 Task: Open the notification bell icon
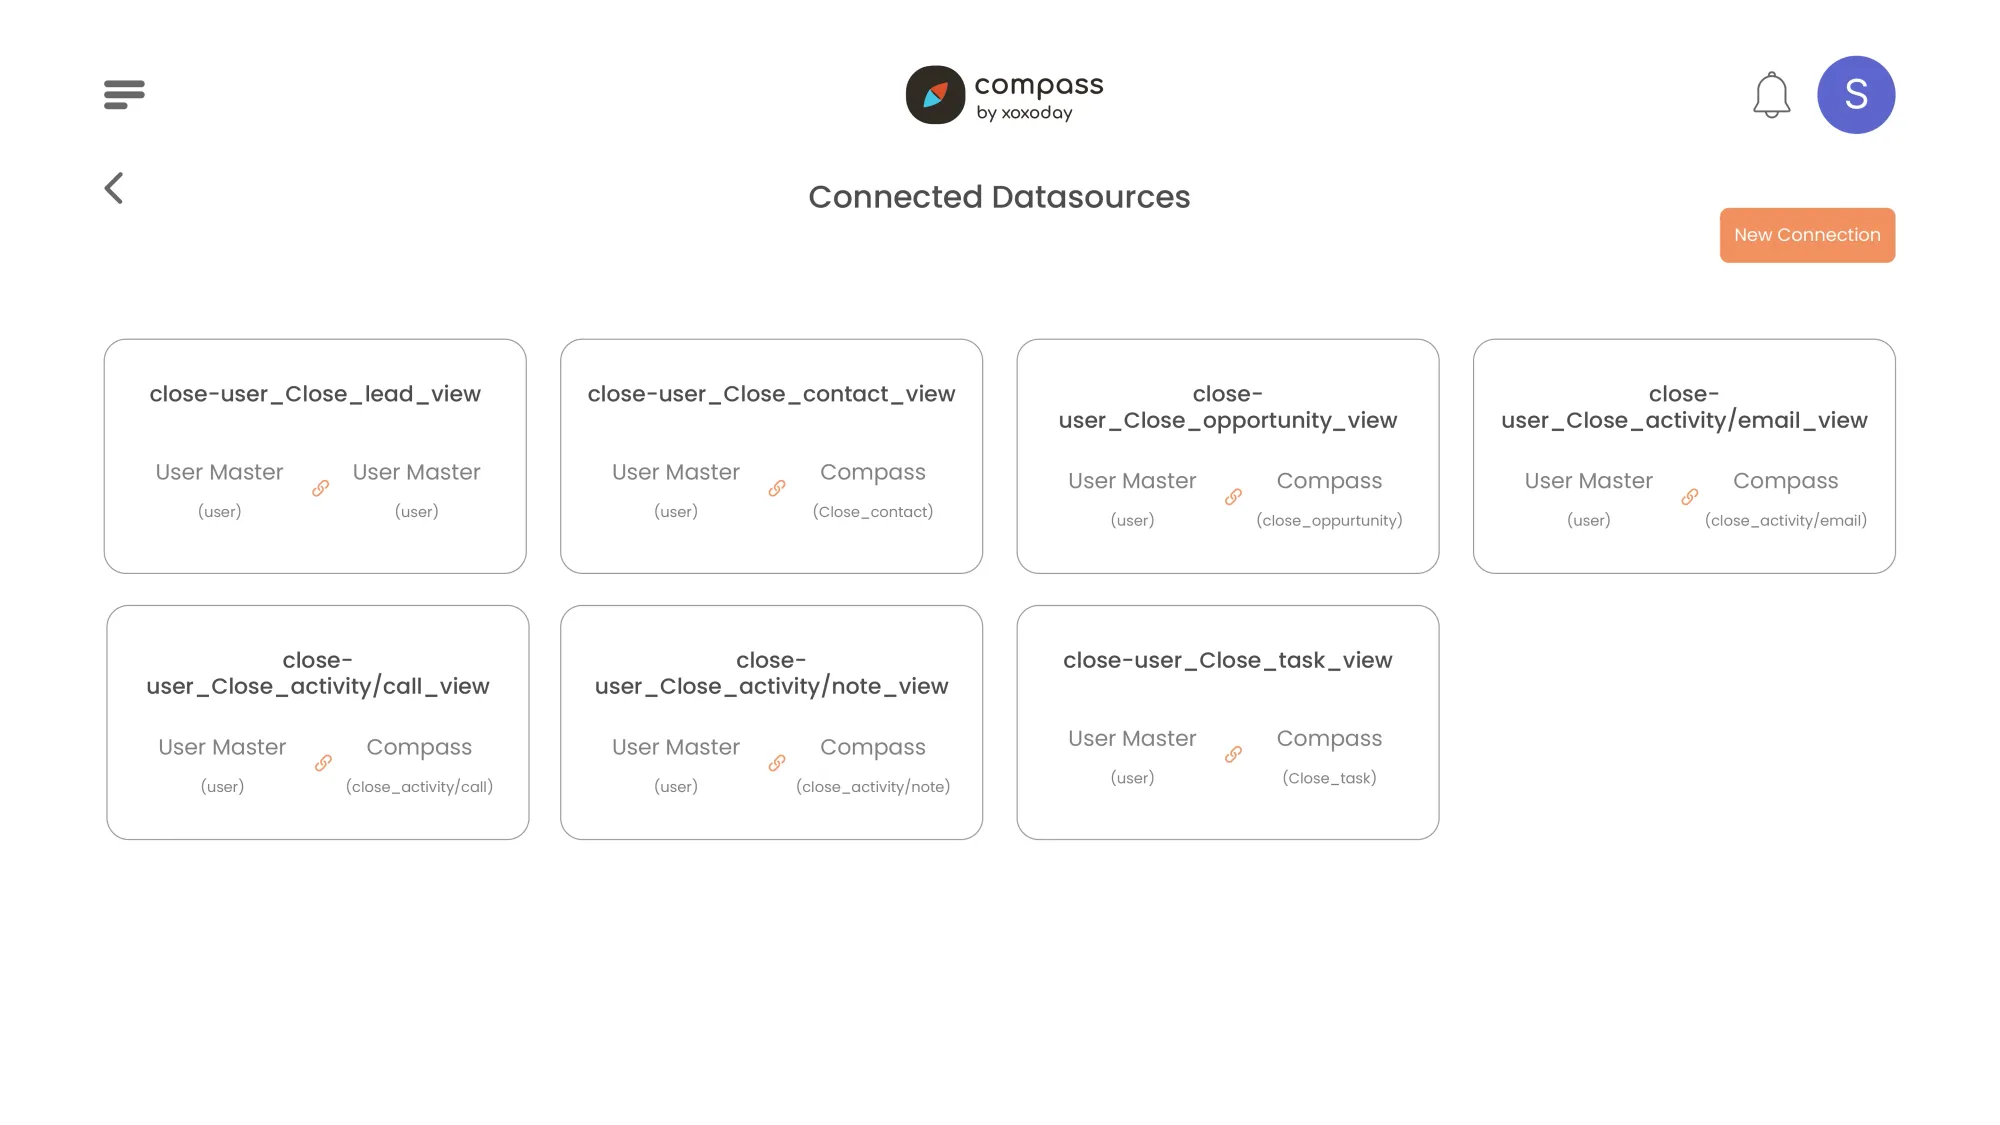[1772, 93]
